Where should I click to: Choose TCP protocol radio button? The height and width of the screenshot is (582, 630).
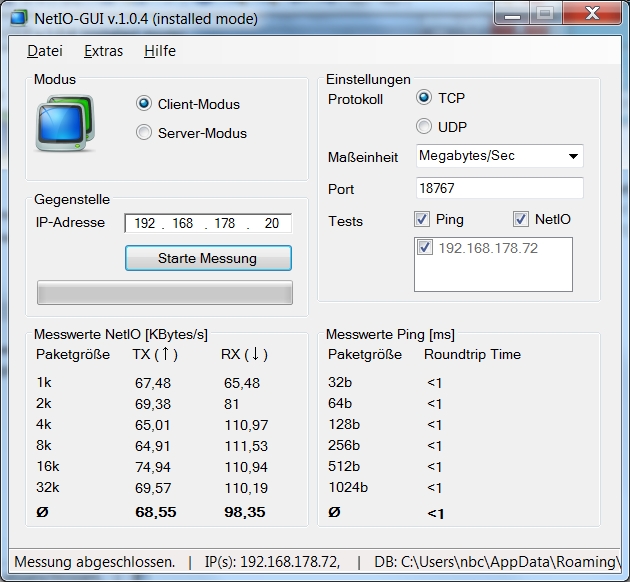[423, 98]
